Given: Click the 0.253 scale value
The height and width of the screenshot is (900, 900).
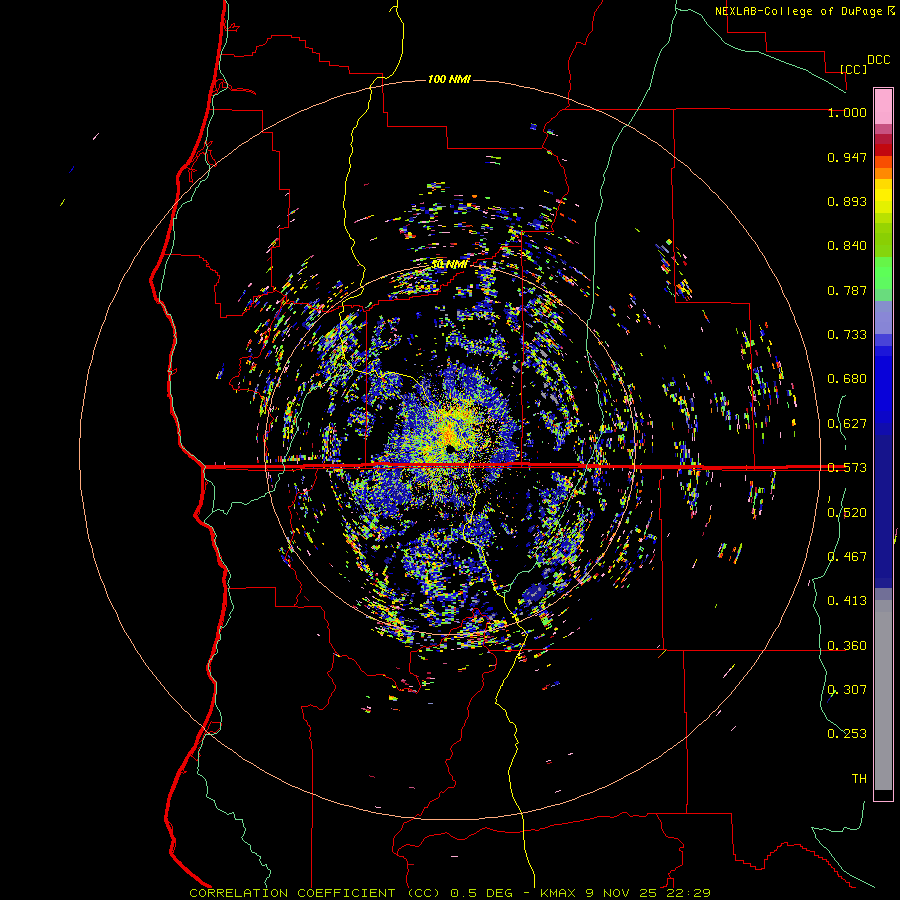Looking at the screenshot, I should click(x=847, y=734).
